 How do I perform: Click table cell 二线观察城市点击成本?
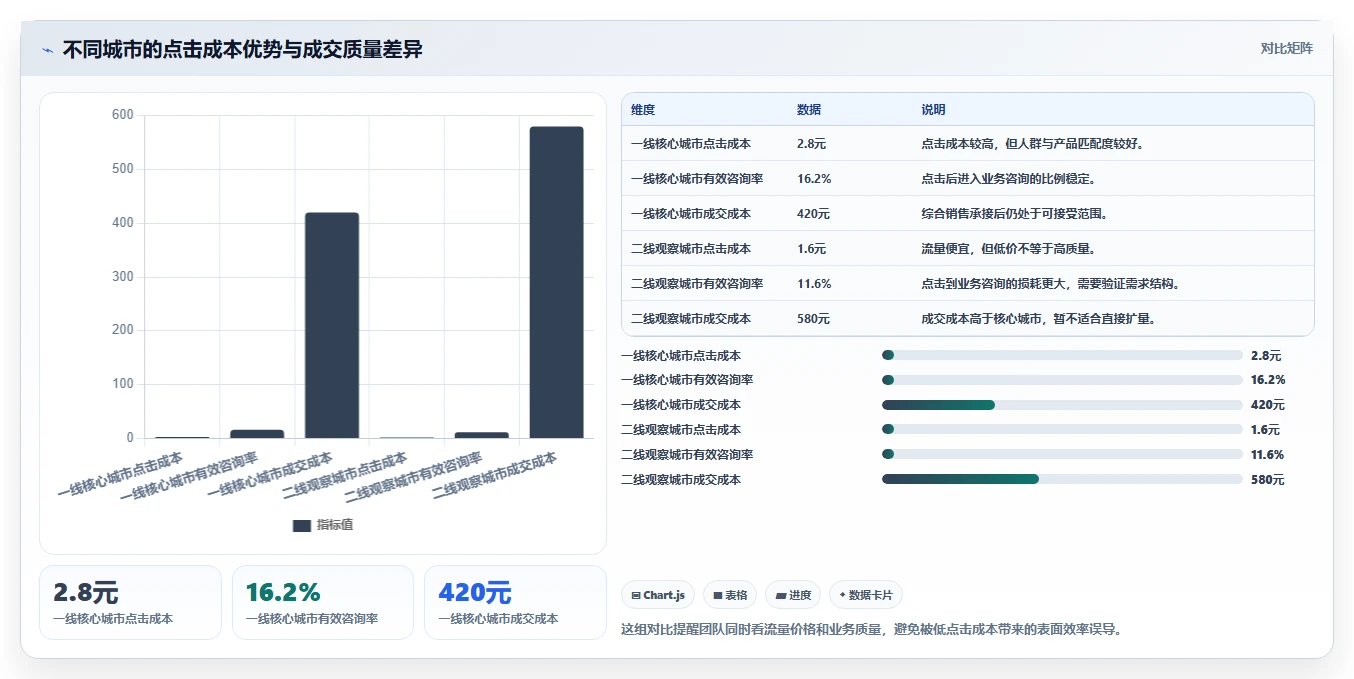coord(691,249)
